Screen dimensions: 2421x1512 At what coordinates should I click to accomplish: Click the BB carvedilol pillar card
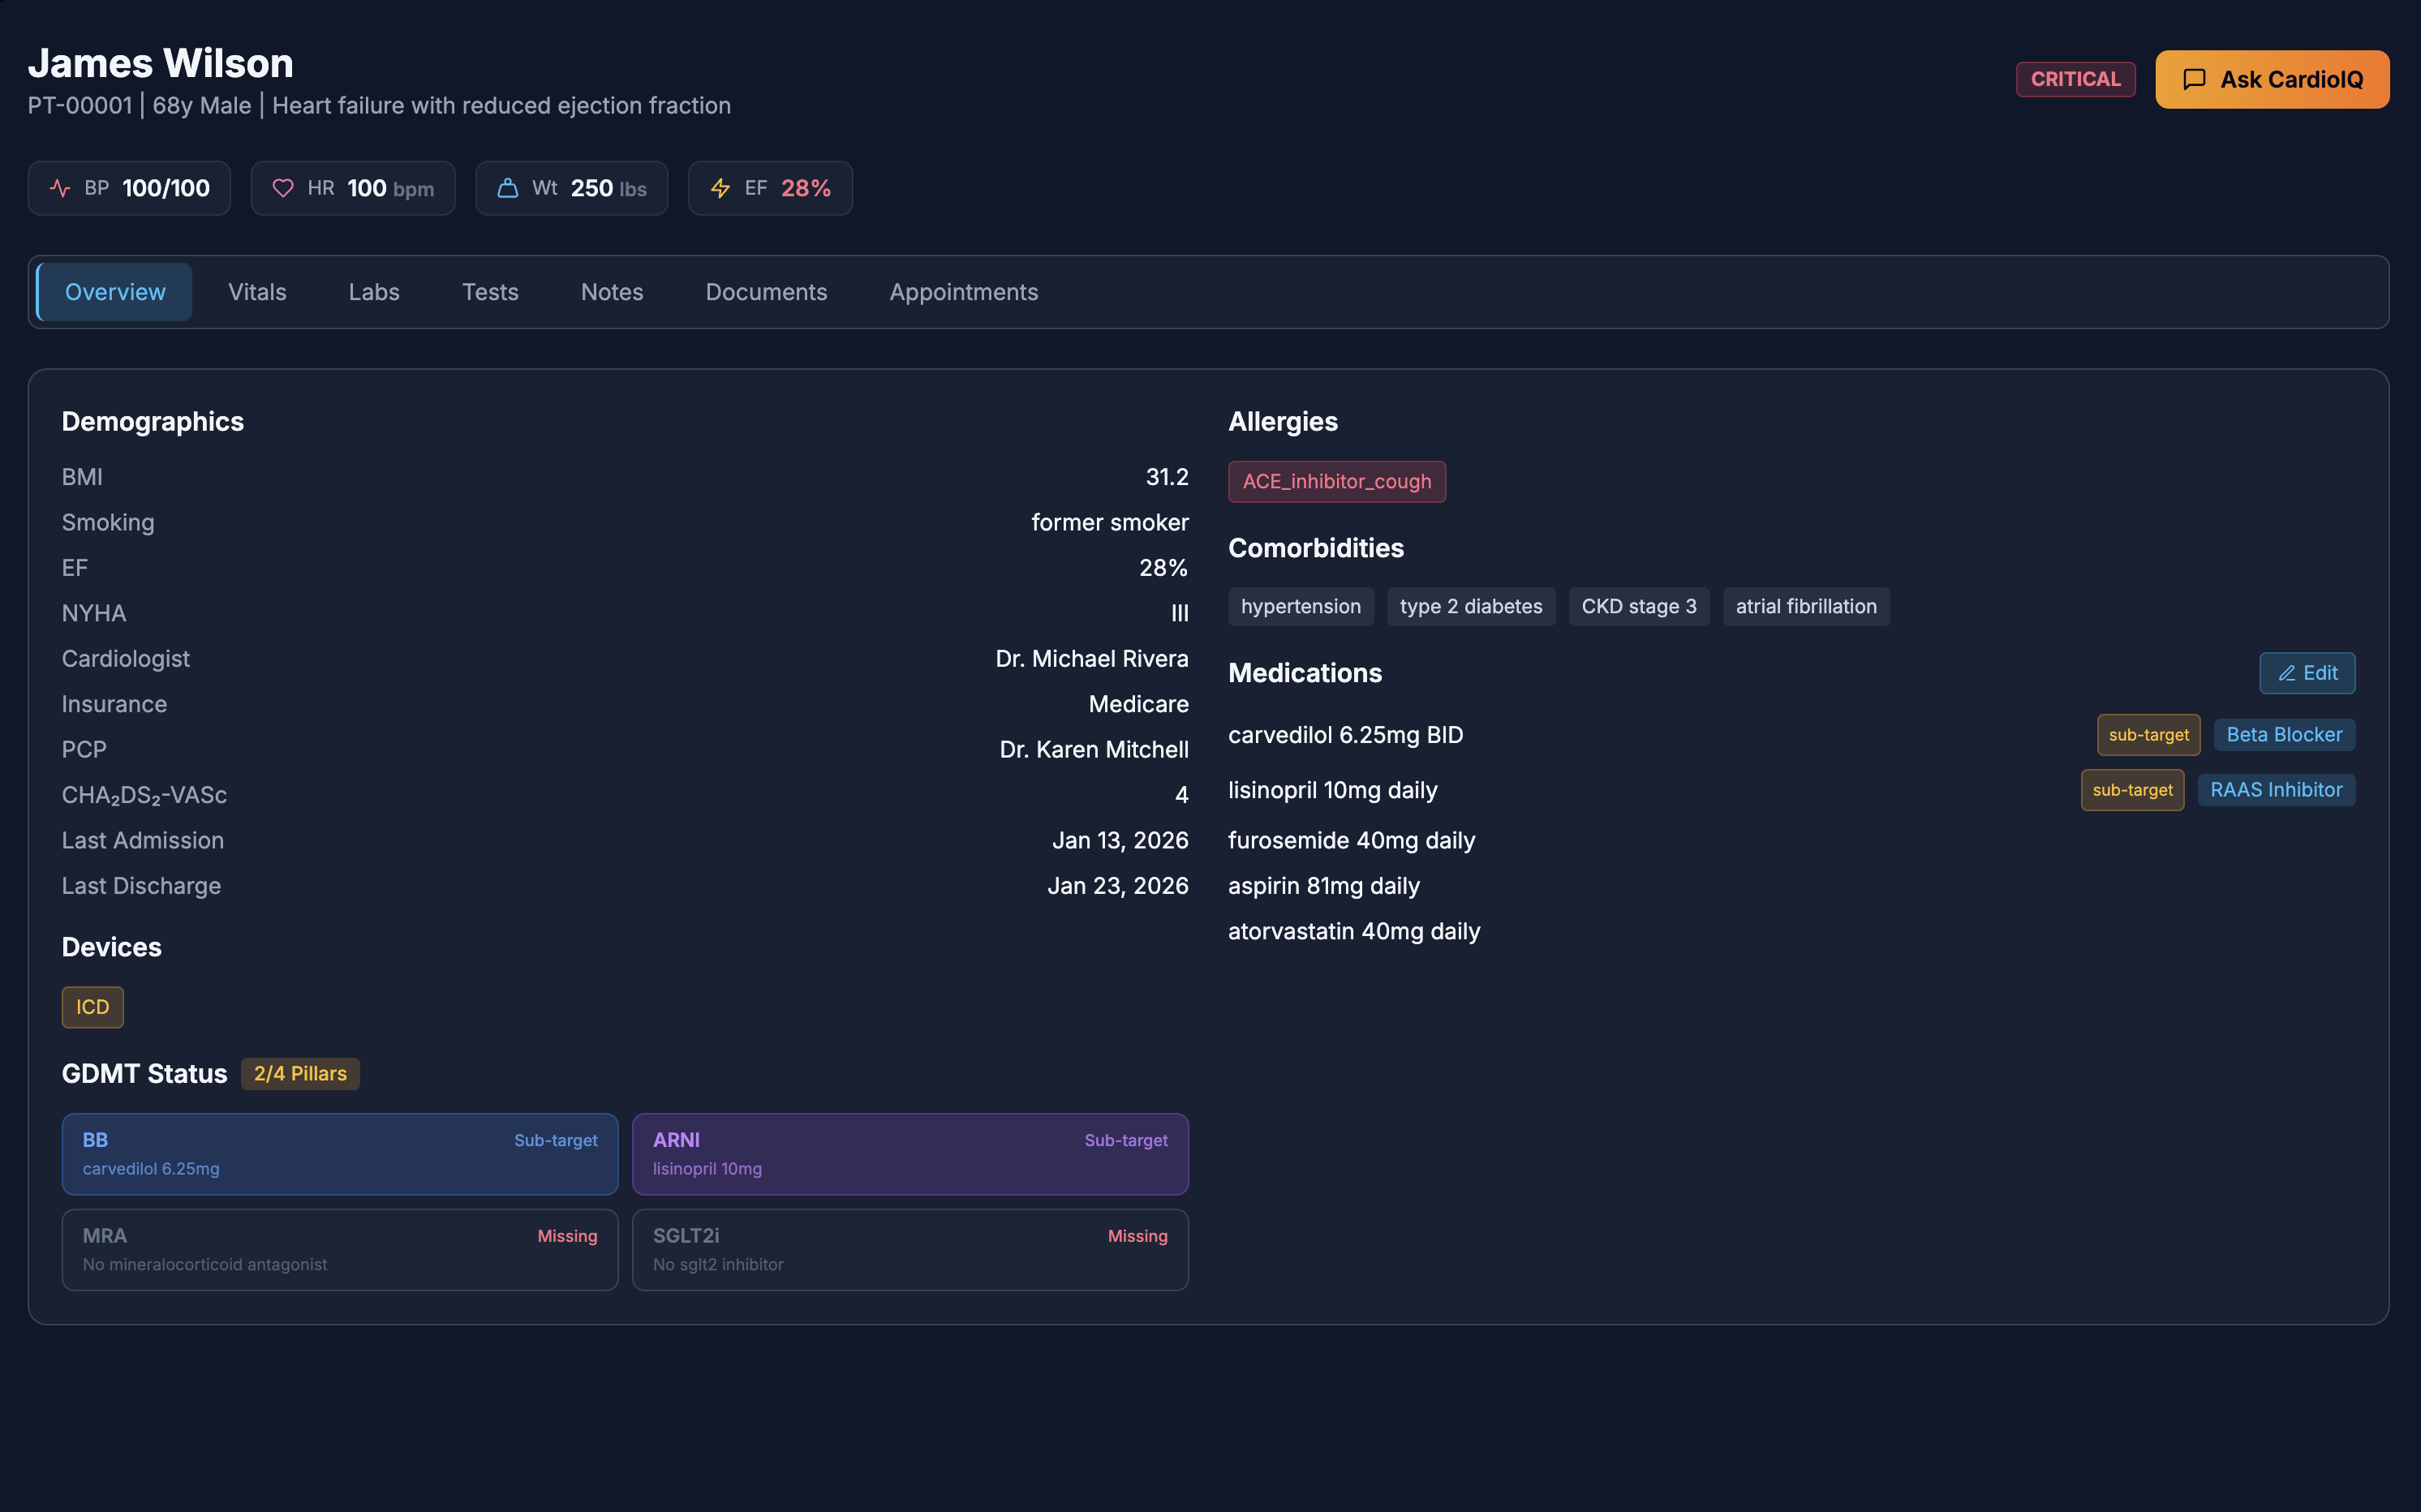pyautogui.click(x=340, y=1154)
